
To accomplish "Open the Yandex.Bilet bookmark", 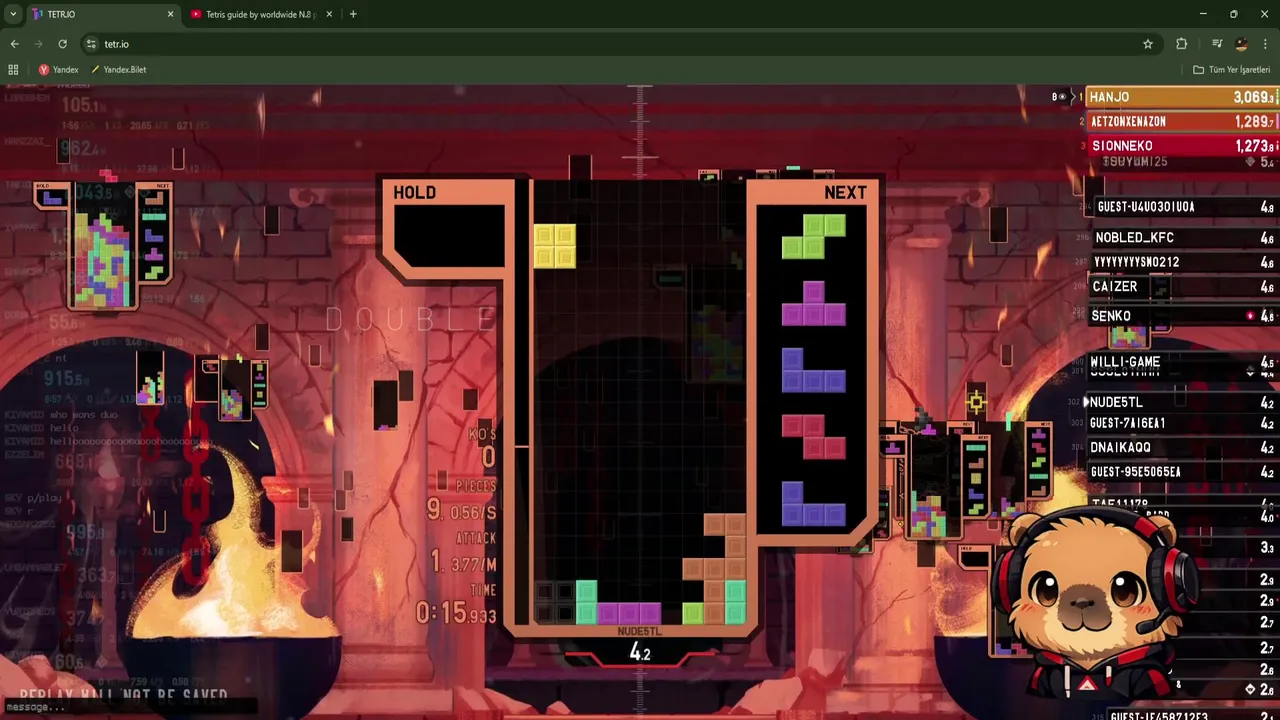I will coord(119,70).
